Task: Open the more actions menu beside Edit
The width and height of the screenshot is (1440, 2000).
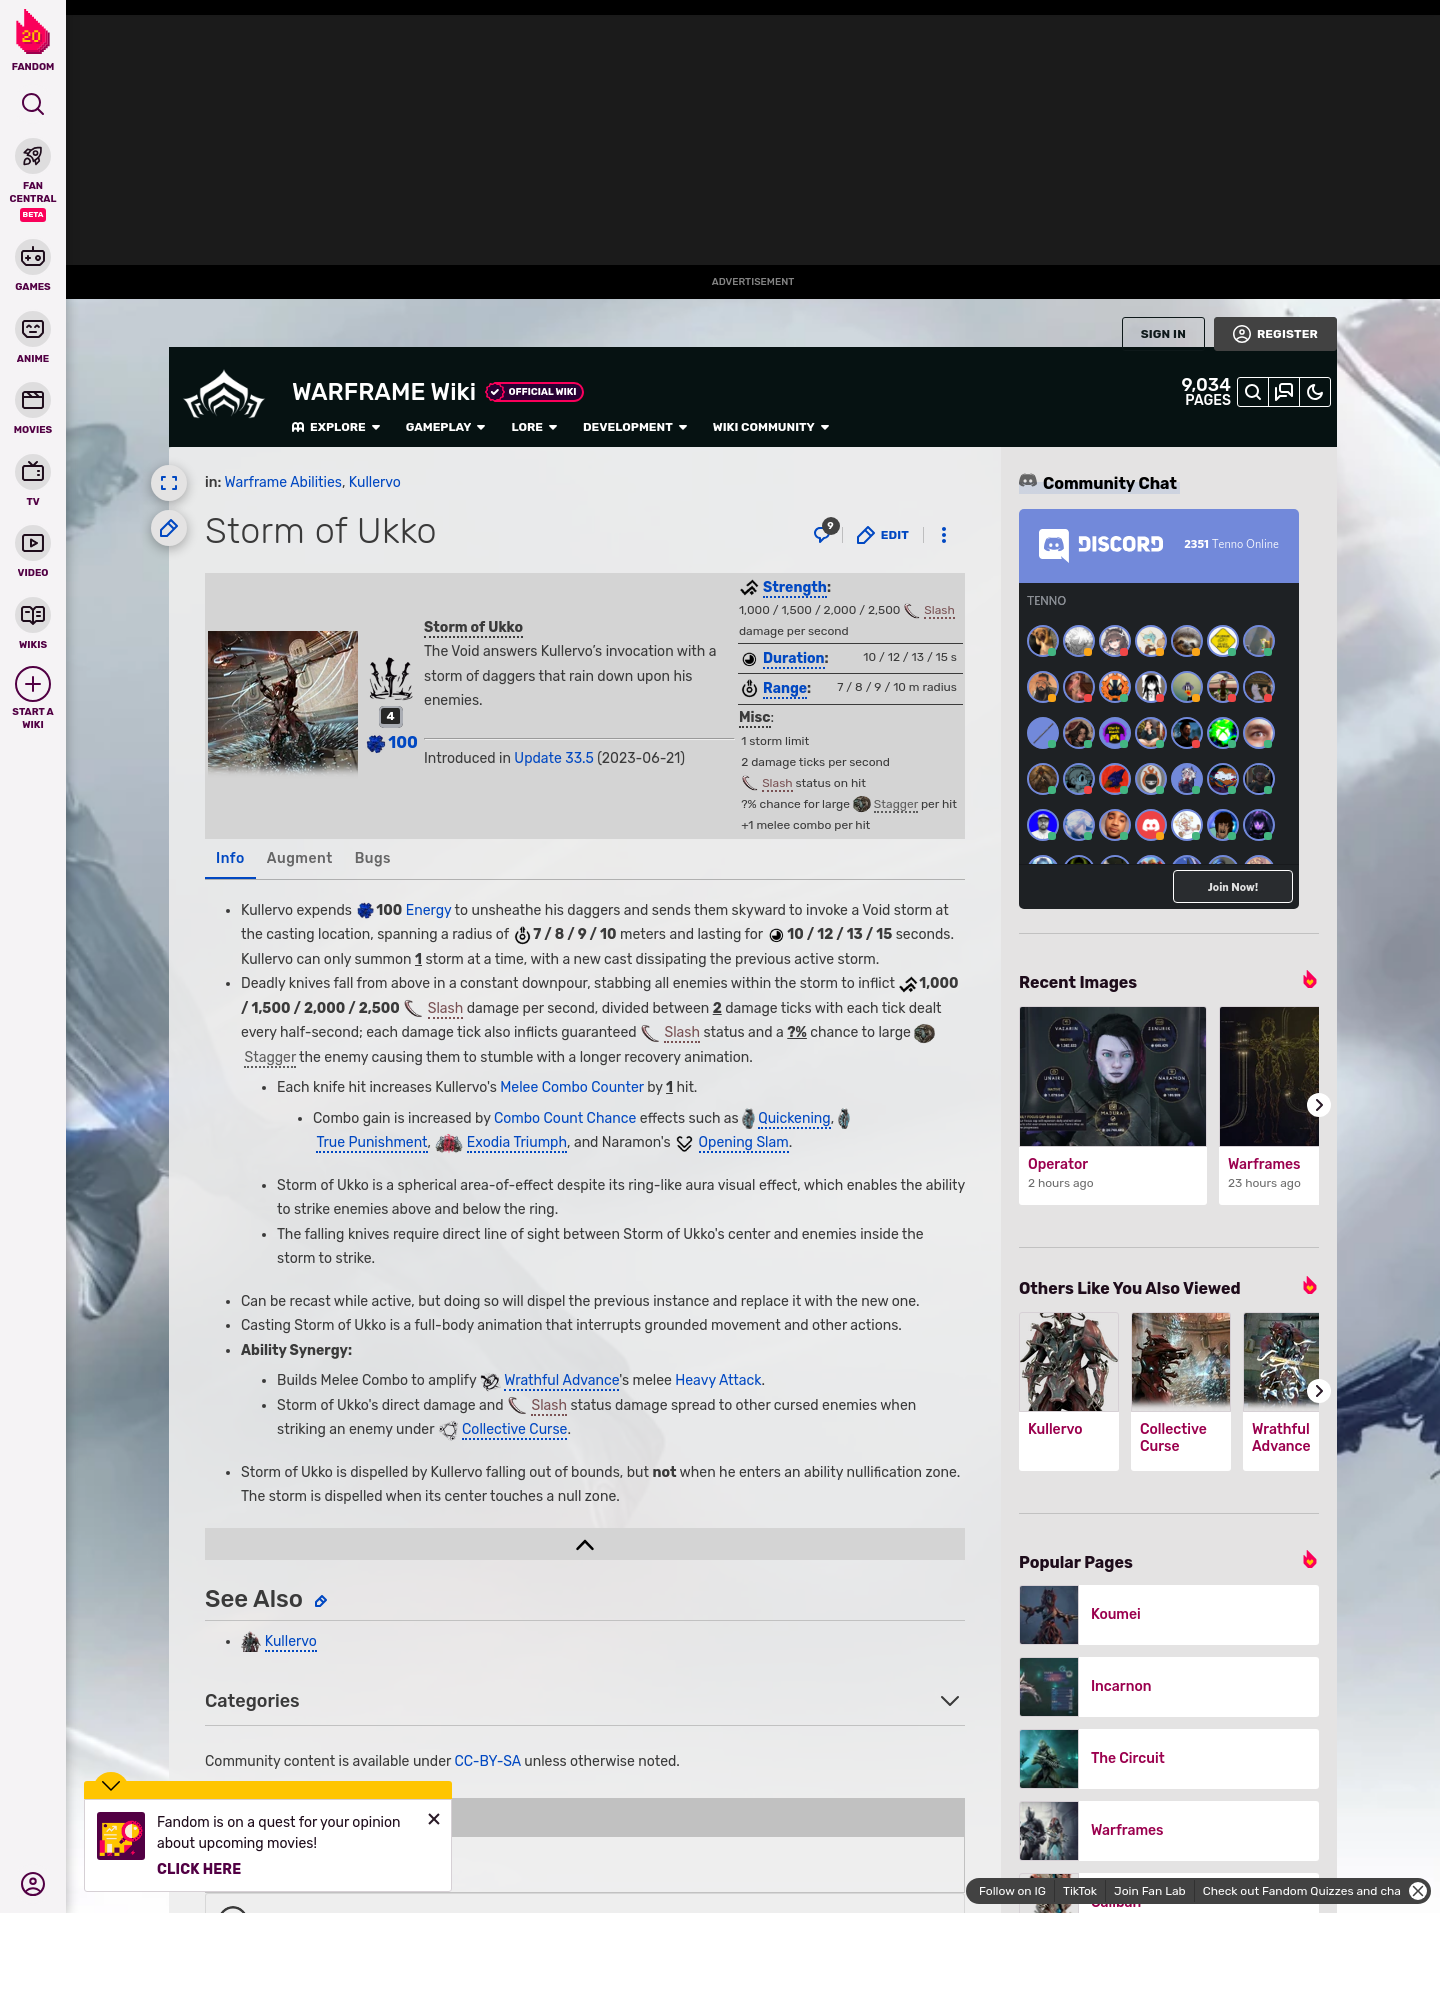Action: (944, 535)
